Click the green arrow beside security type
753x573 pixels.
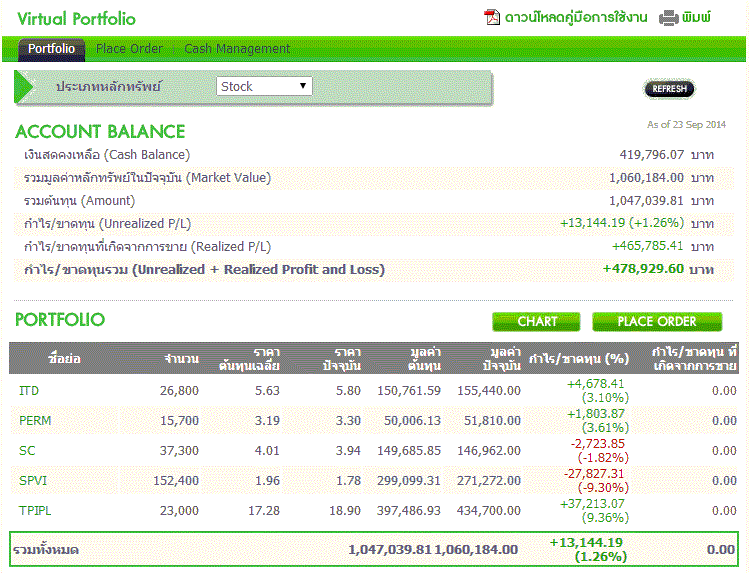[x=25, y=87]
